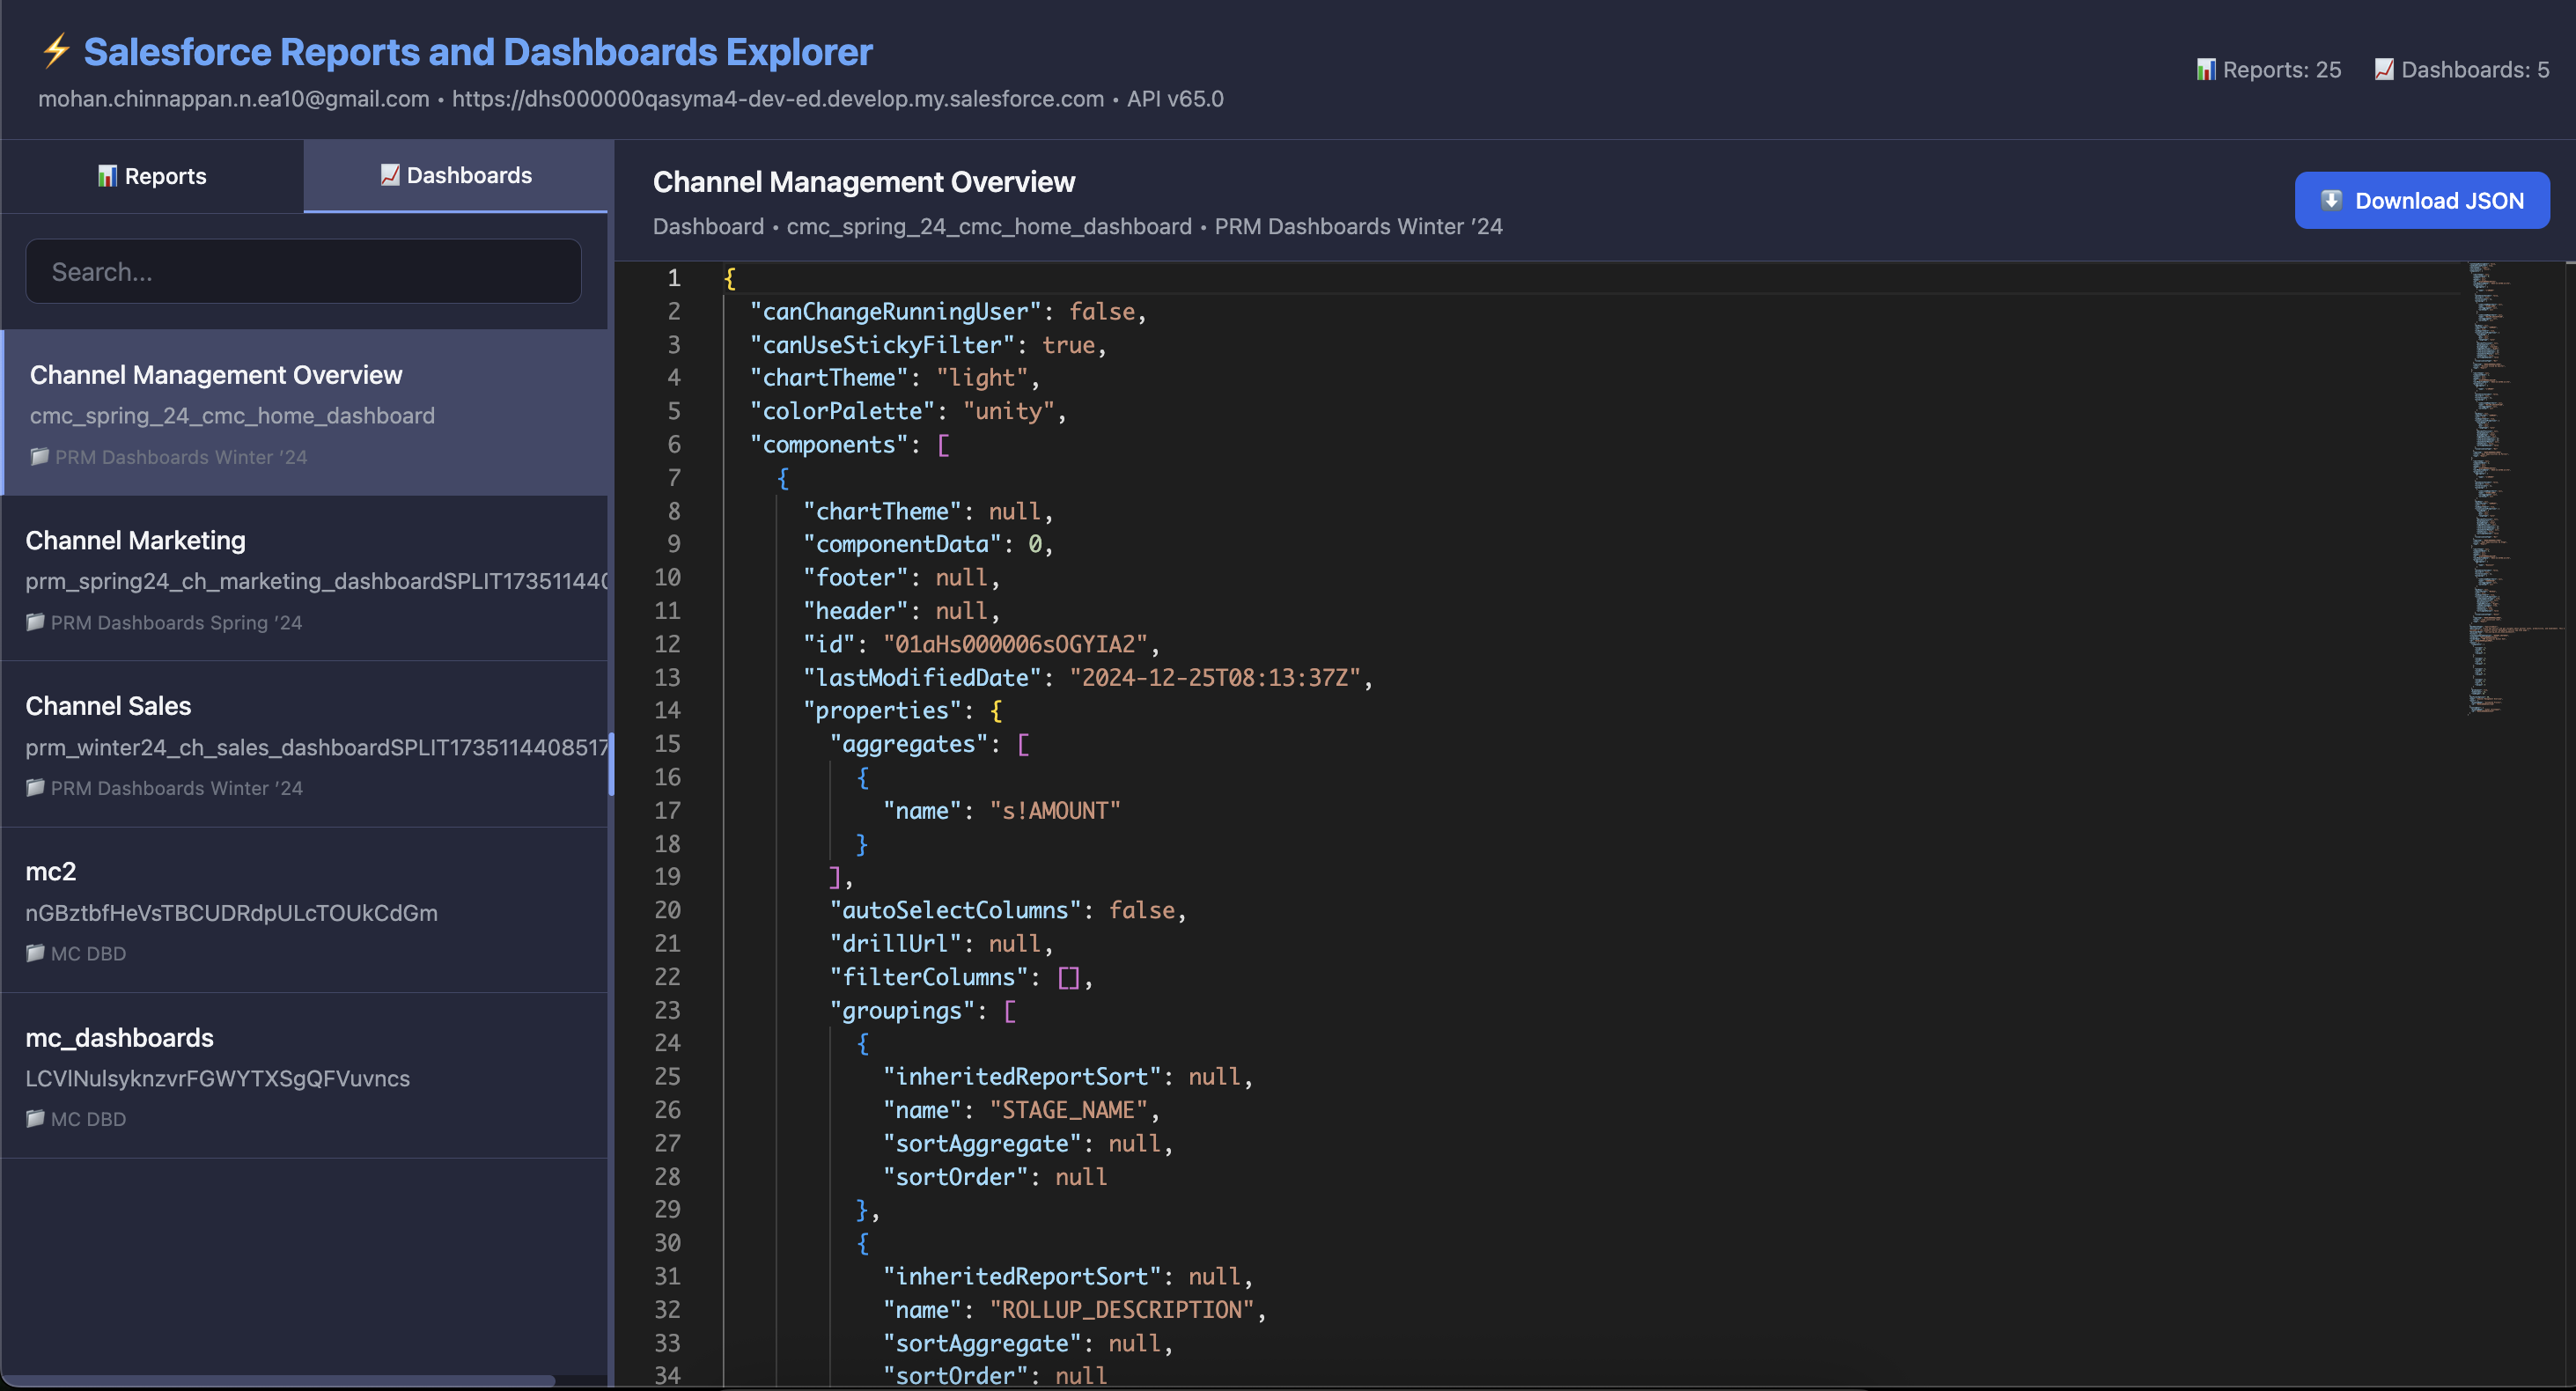Click folder icon under mc2 dashboard
This screenshot has width=2576, height=1391.
click(36, 953)
